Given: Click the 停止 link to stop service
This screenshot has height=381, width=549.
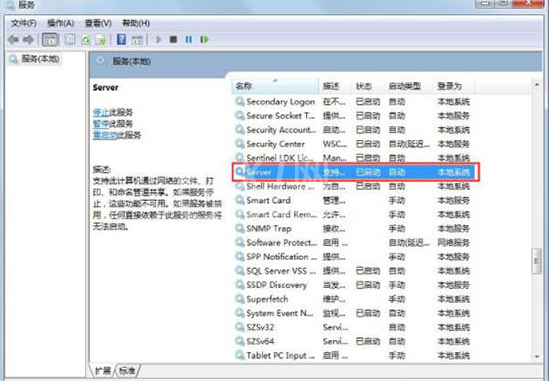Looking at the screenshot, I should [x=101, y=112].
